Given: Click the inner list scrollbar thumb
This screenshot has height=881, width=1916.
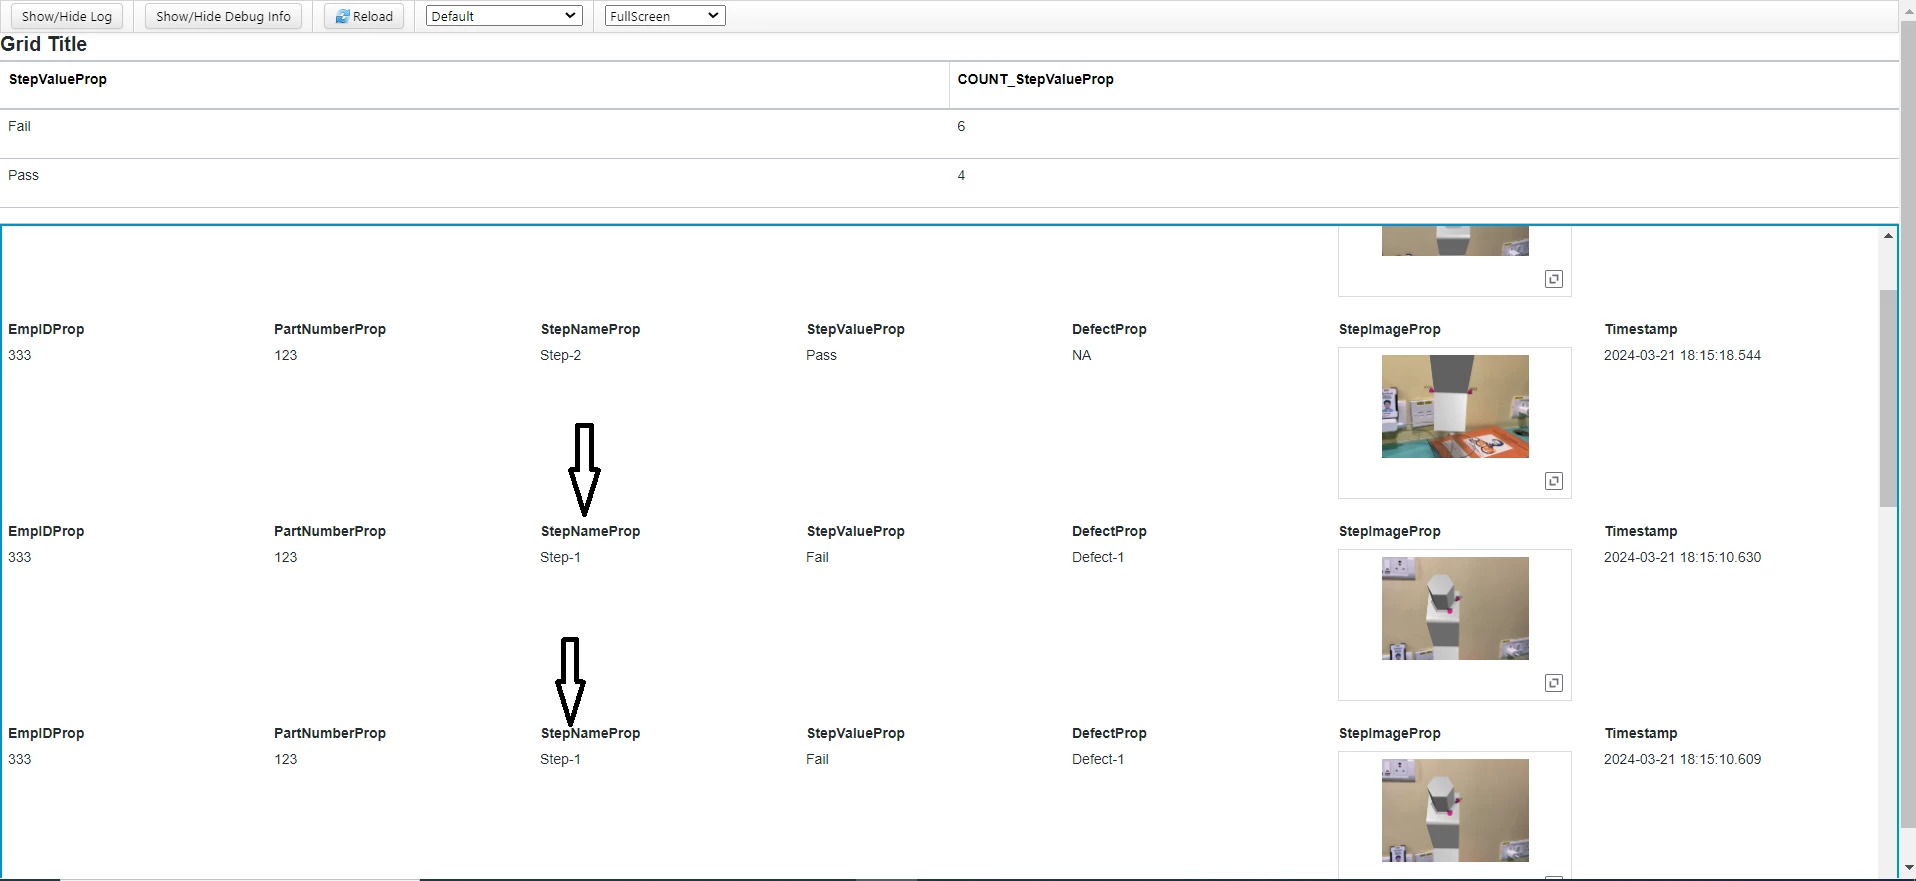Looking at the screenshot, I should coord(1888,398).
